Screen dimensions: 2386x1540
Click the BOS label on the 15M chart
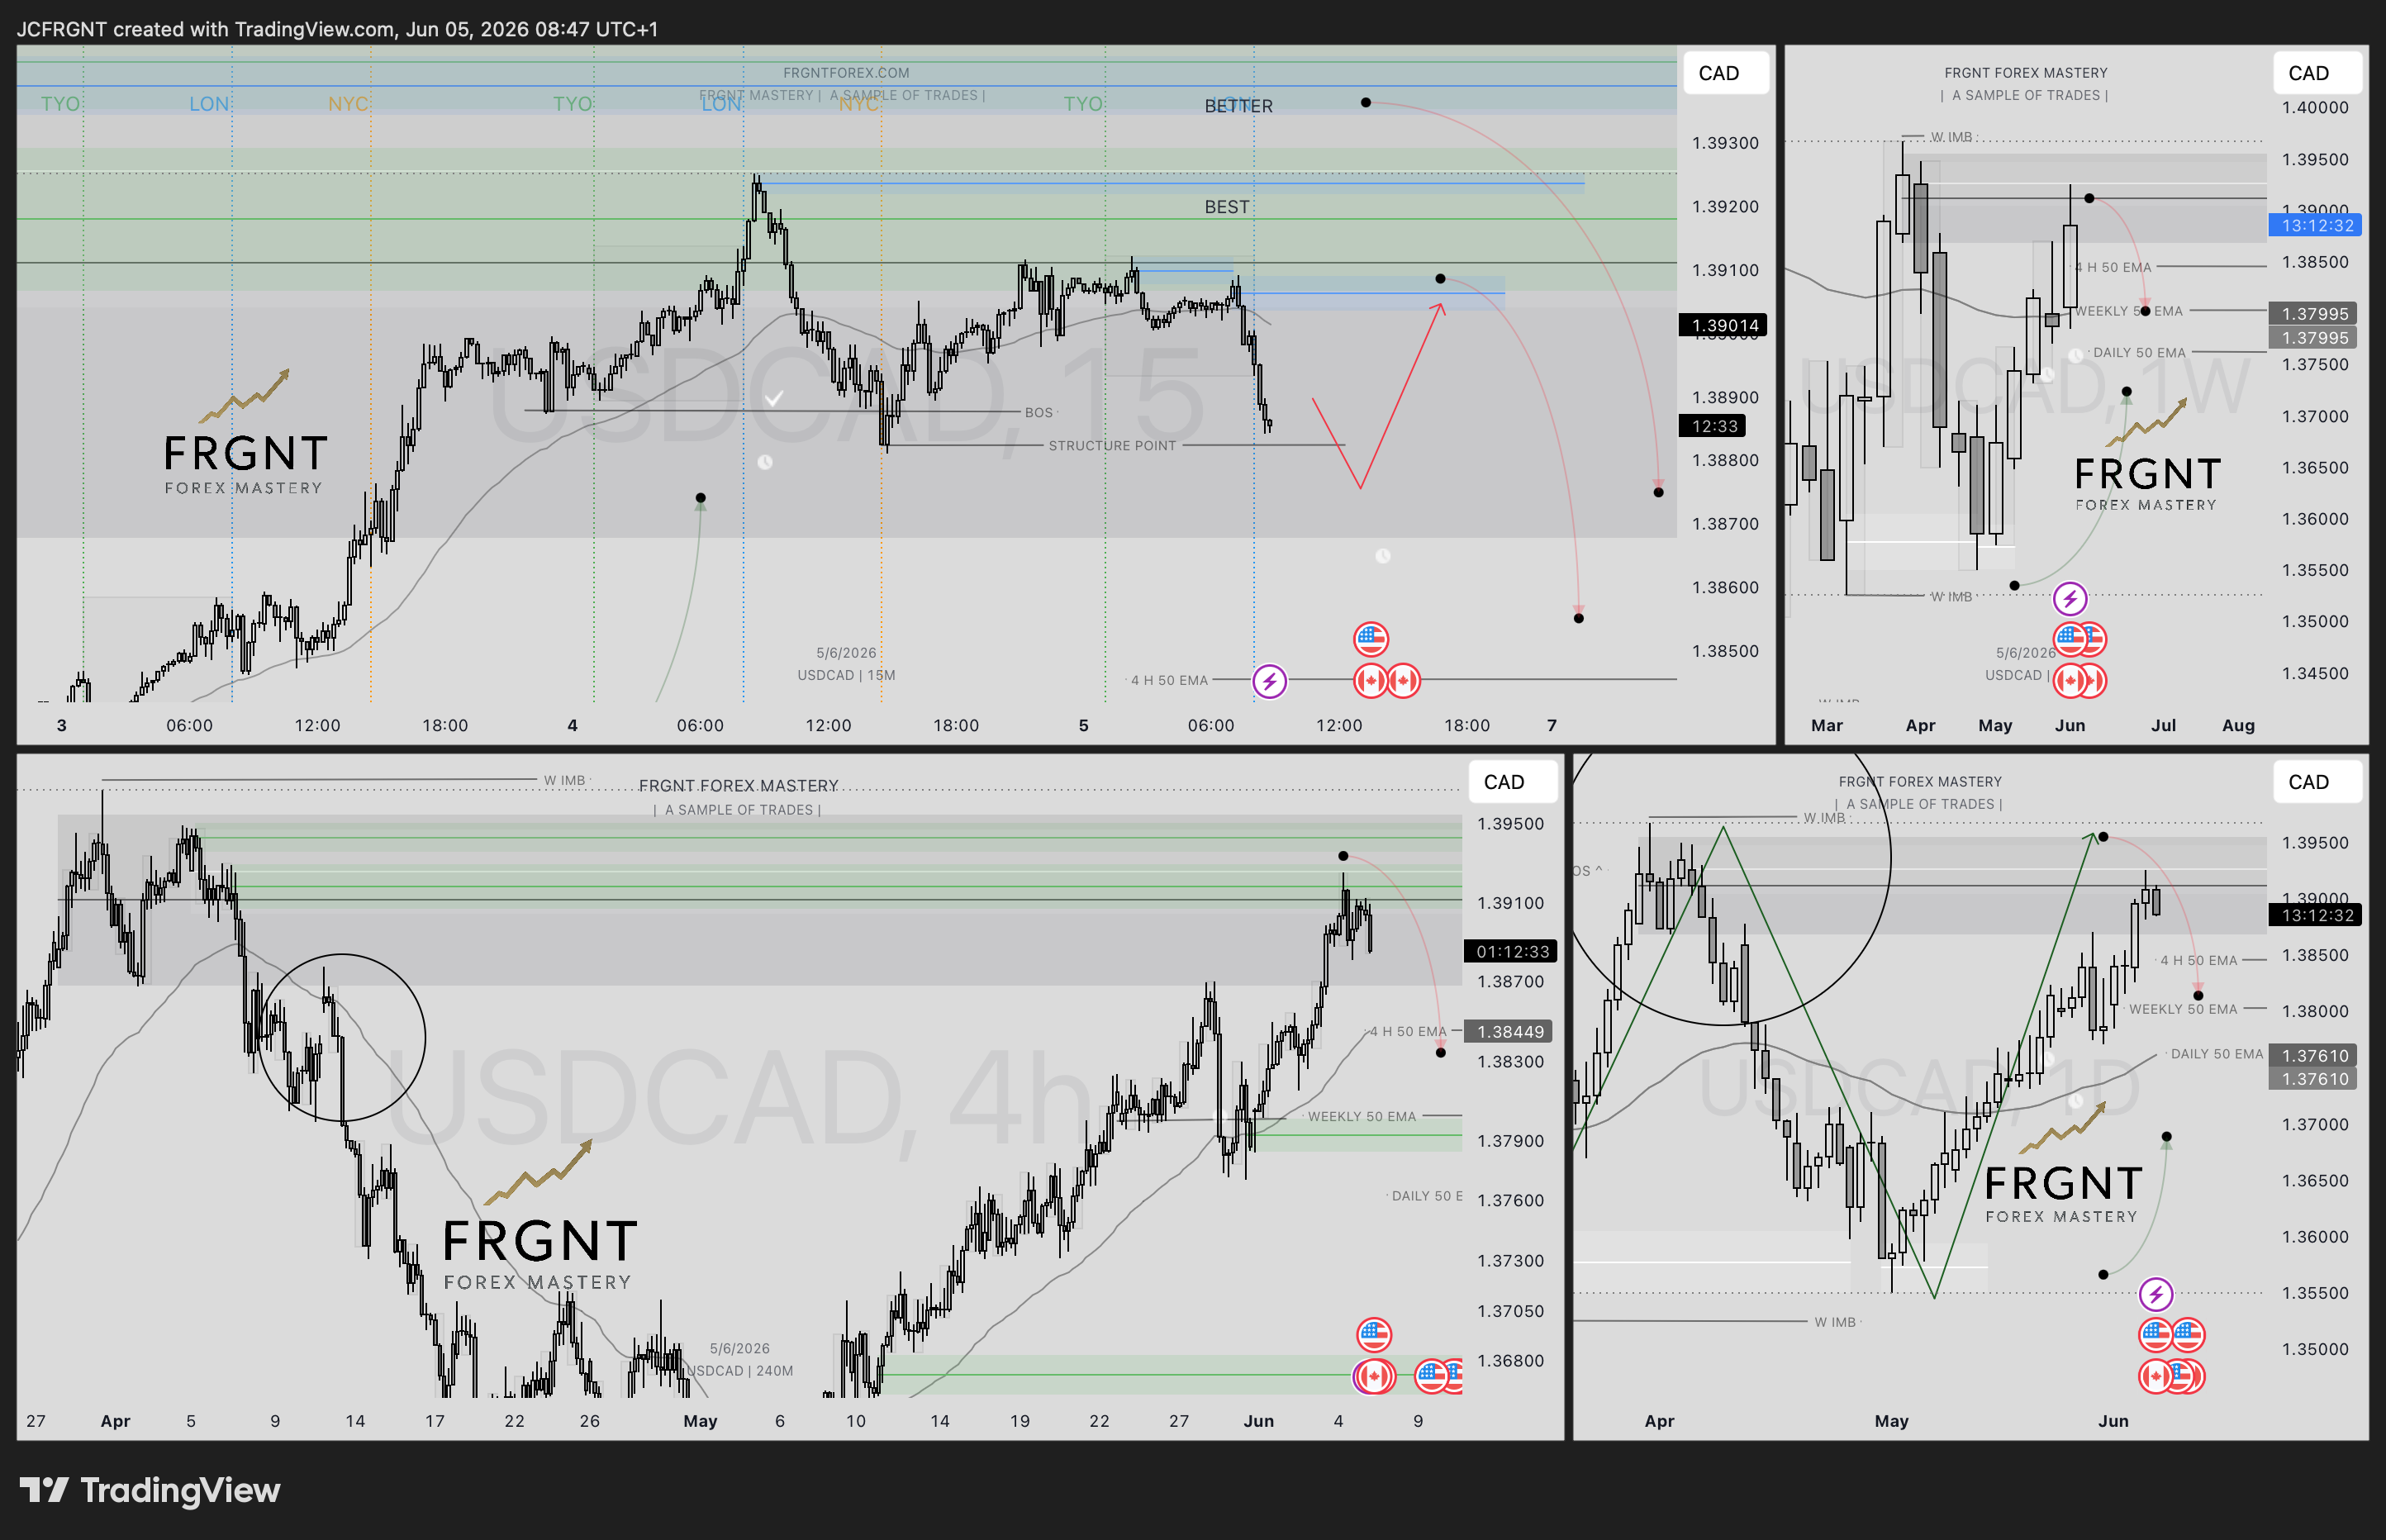tap(1038, 412)
